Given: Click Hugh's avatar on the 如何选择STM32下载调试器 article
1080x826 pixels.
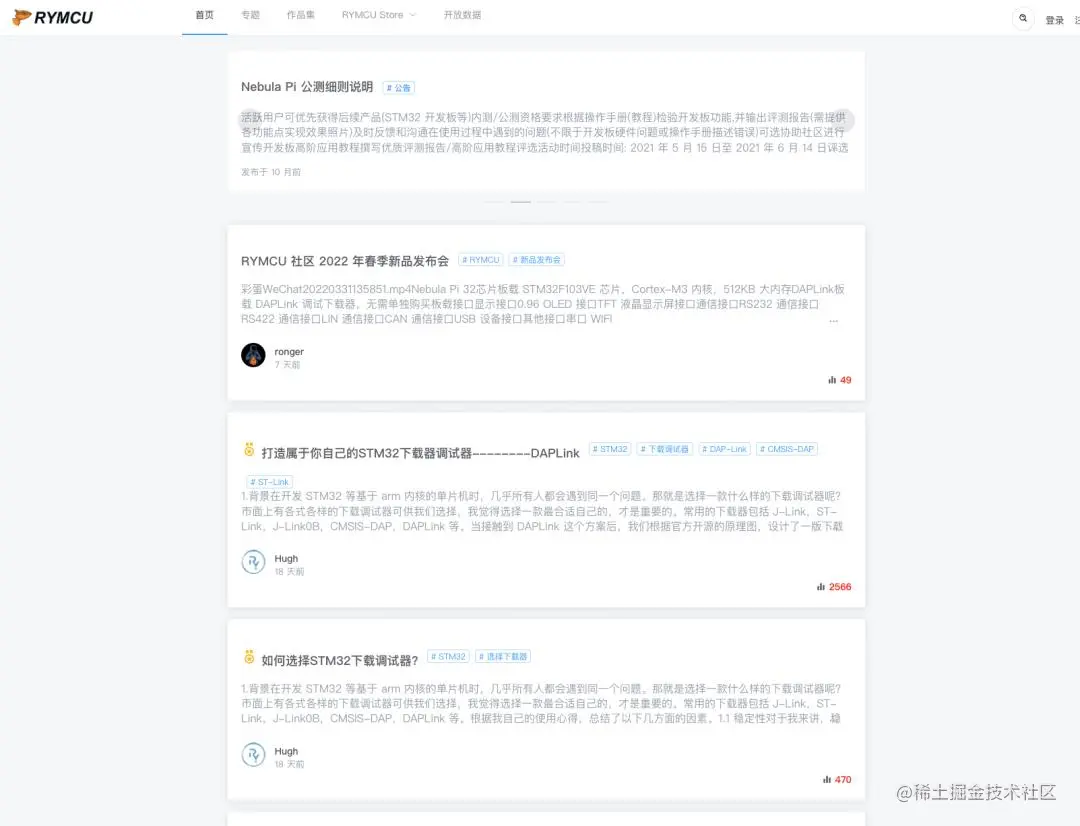Looking at the screenshot, I should [x=253, y=755].
